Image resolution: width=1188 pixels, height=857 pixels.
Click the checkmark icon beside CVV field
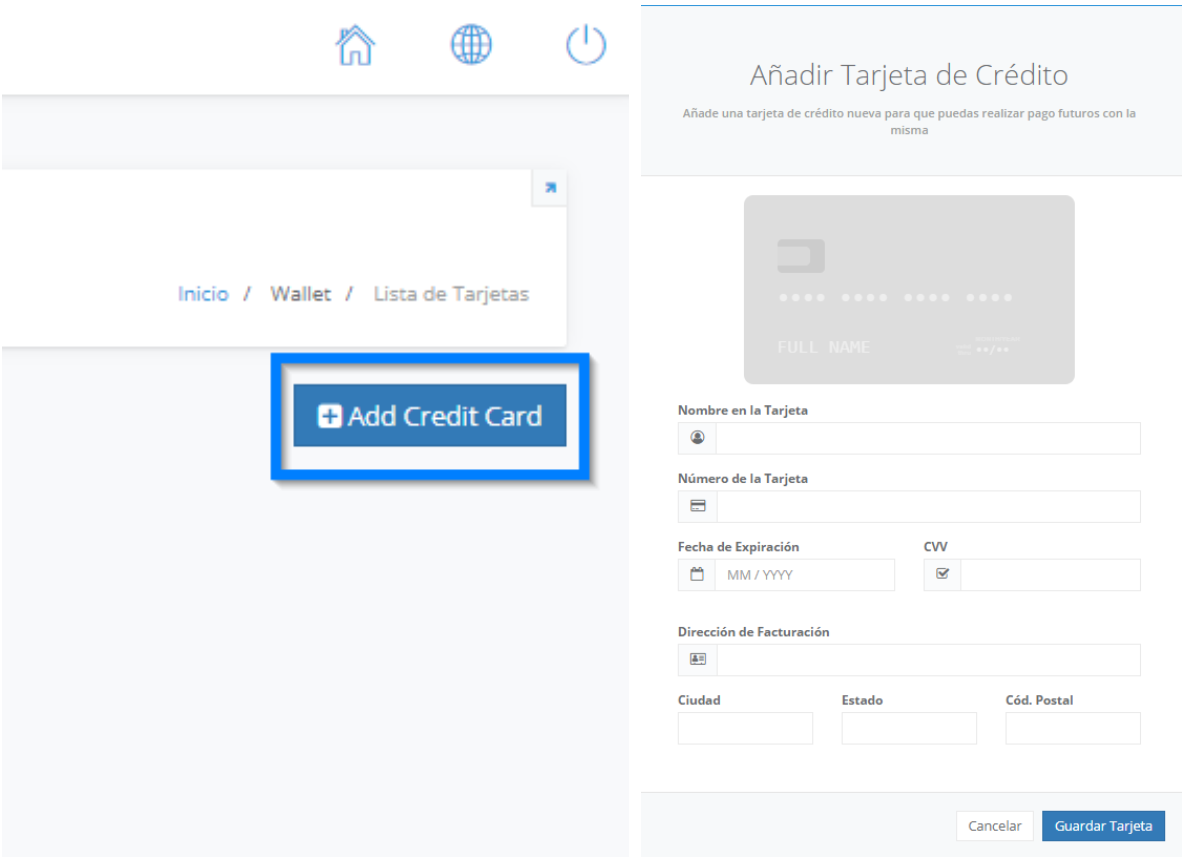coord(943,574)
